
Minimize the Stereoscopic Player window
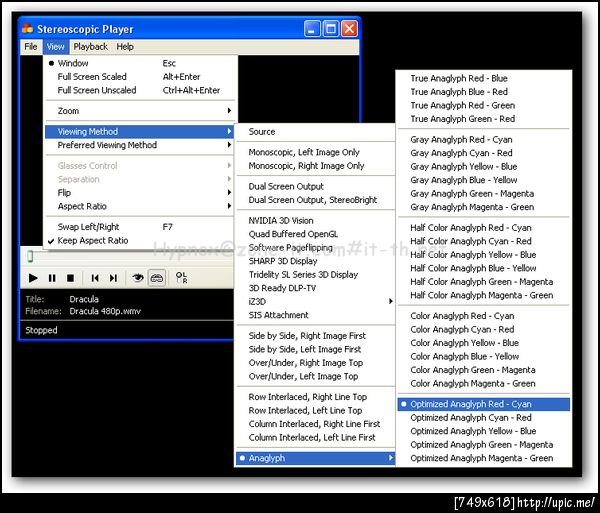click(312, 29)
